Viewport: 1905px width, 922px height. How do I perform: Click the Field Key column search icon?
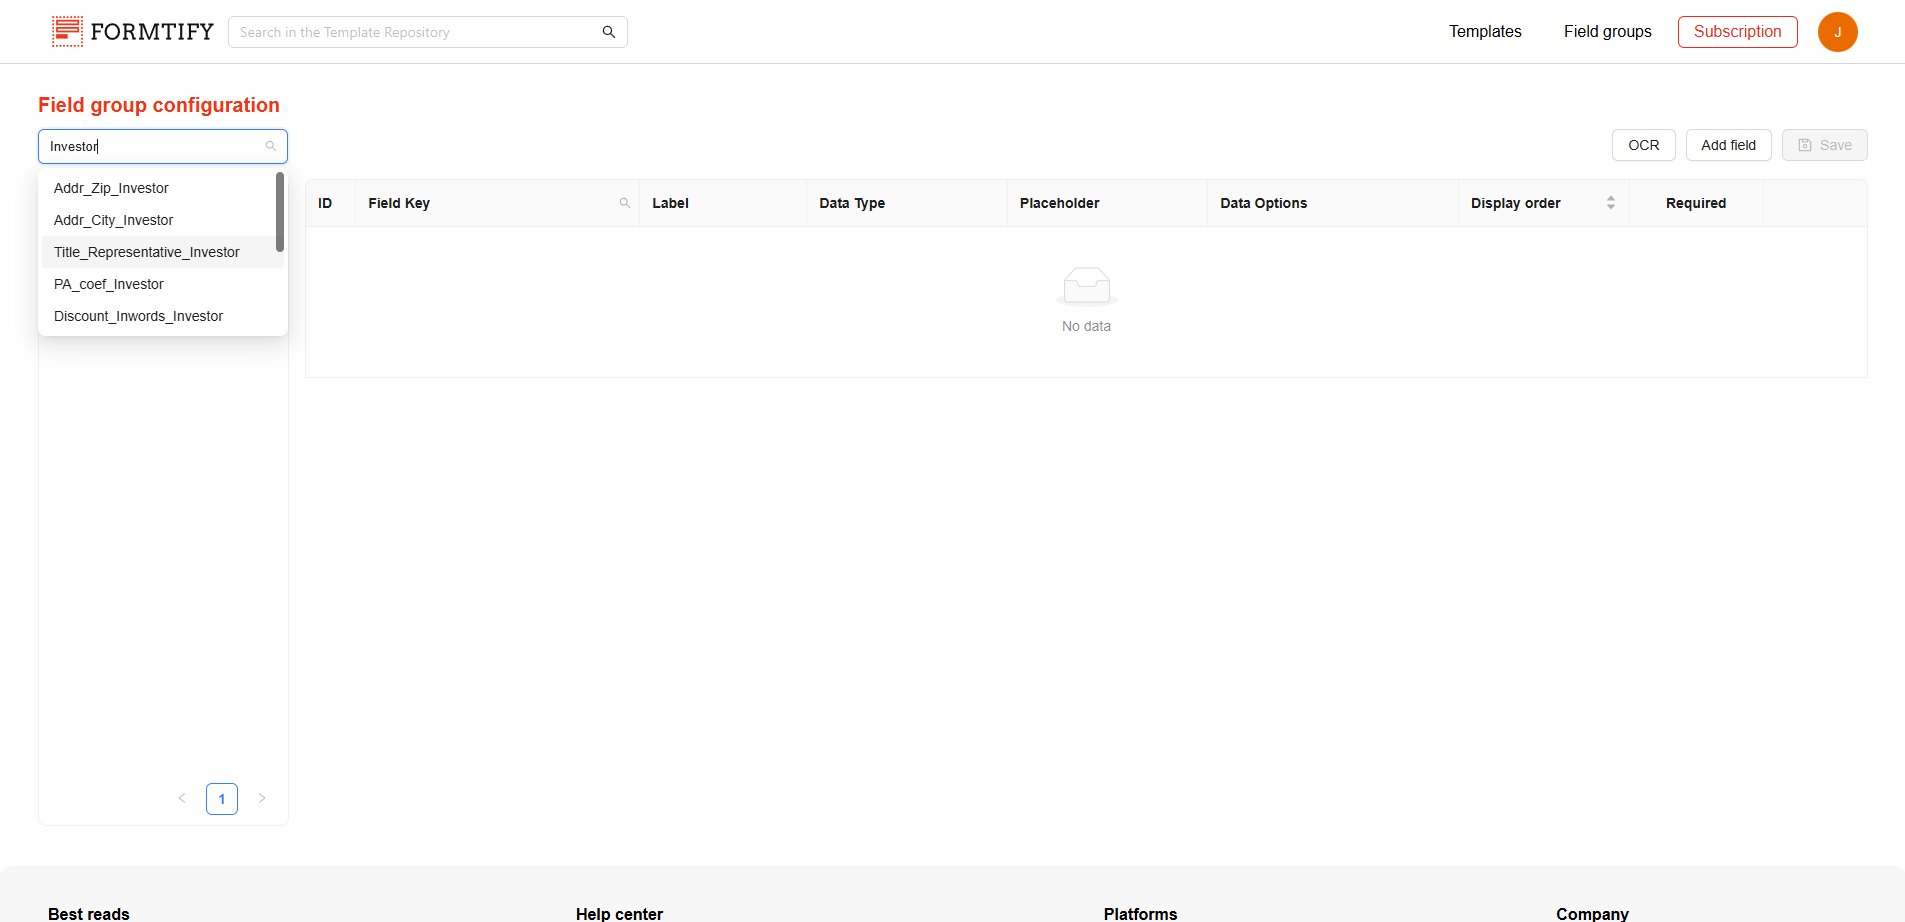(624, 203)
